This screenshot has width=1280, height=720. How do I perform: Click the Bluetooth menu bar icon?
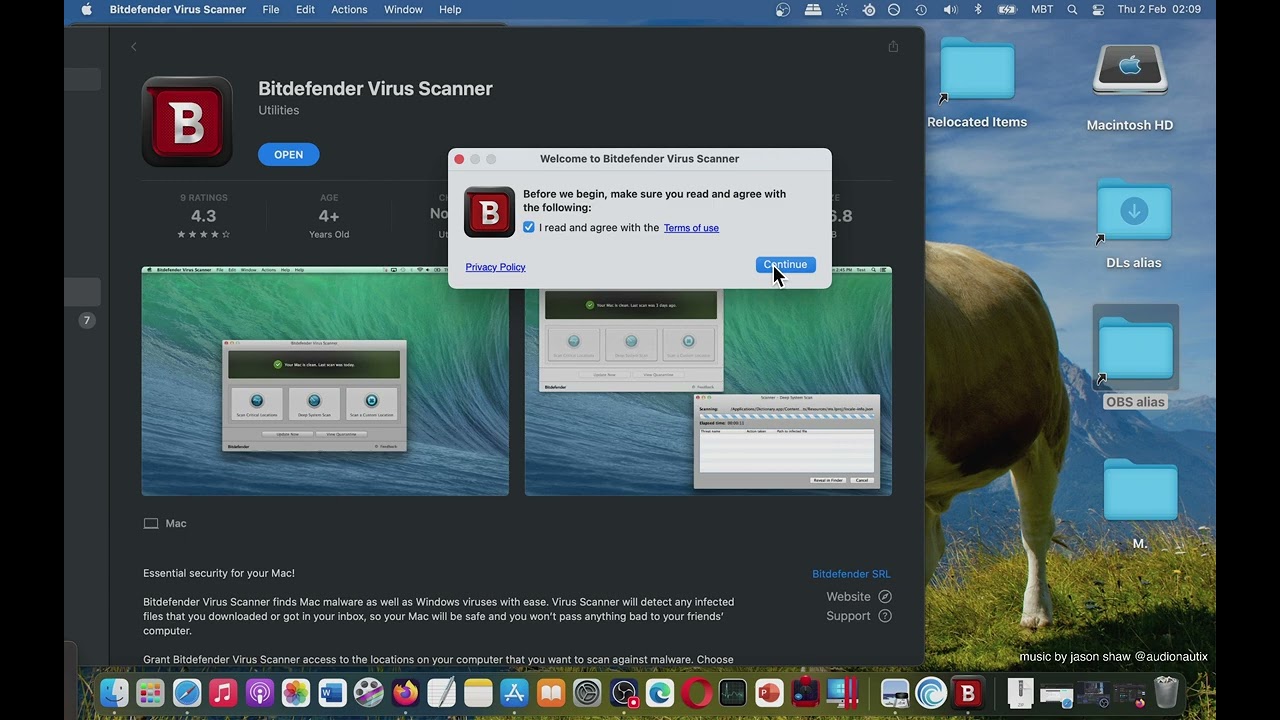[x=978, y=10]
